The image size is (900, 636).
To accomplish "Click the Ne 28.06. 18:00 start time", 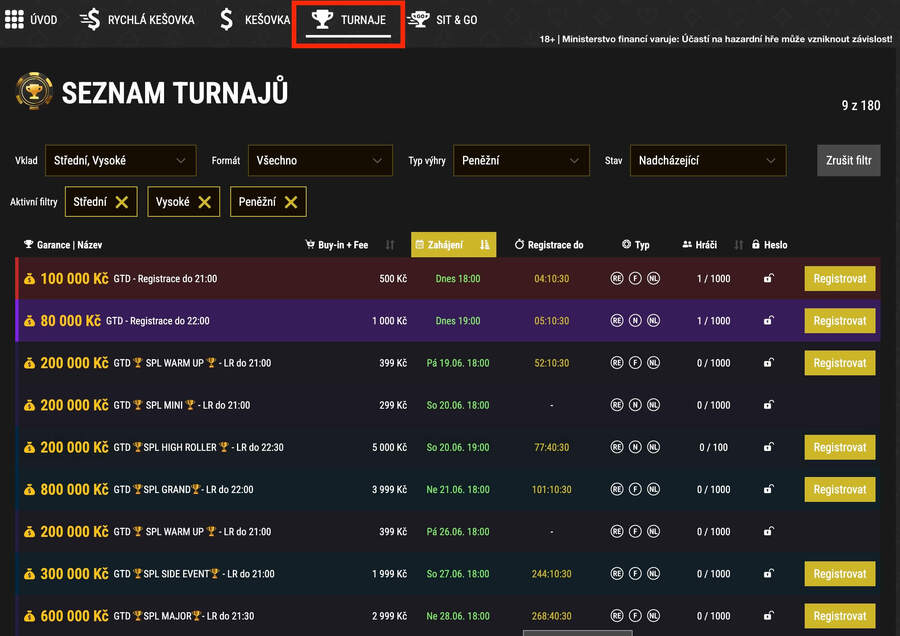I will [457, 616].
